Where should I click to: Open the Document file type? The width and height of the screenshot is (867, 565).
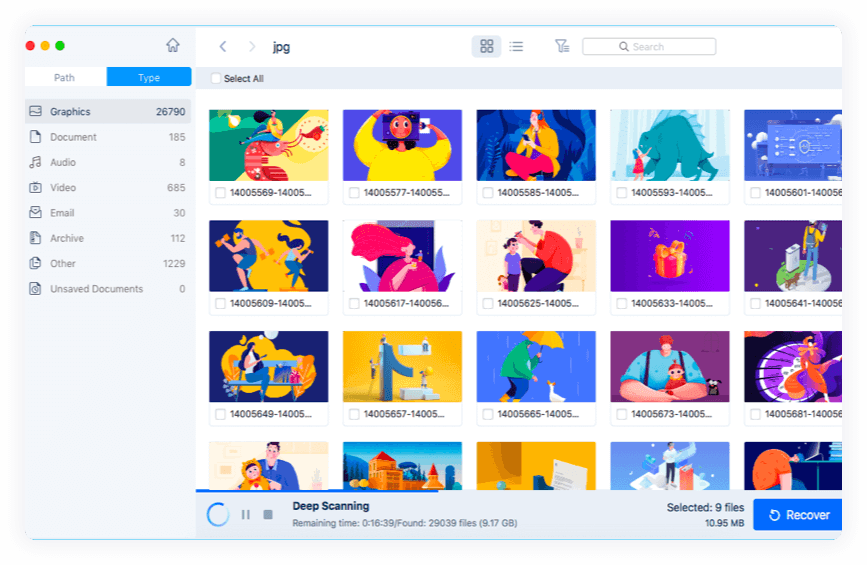108,137
